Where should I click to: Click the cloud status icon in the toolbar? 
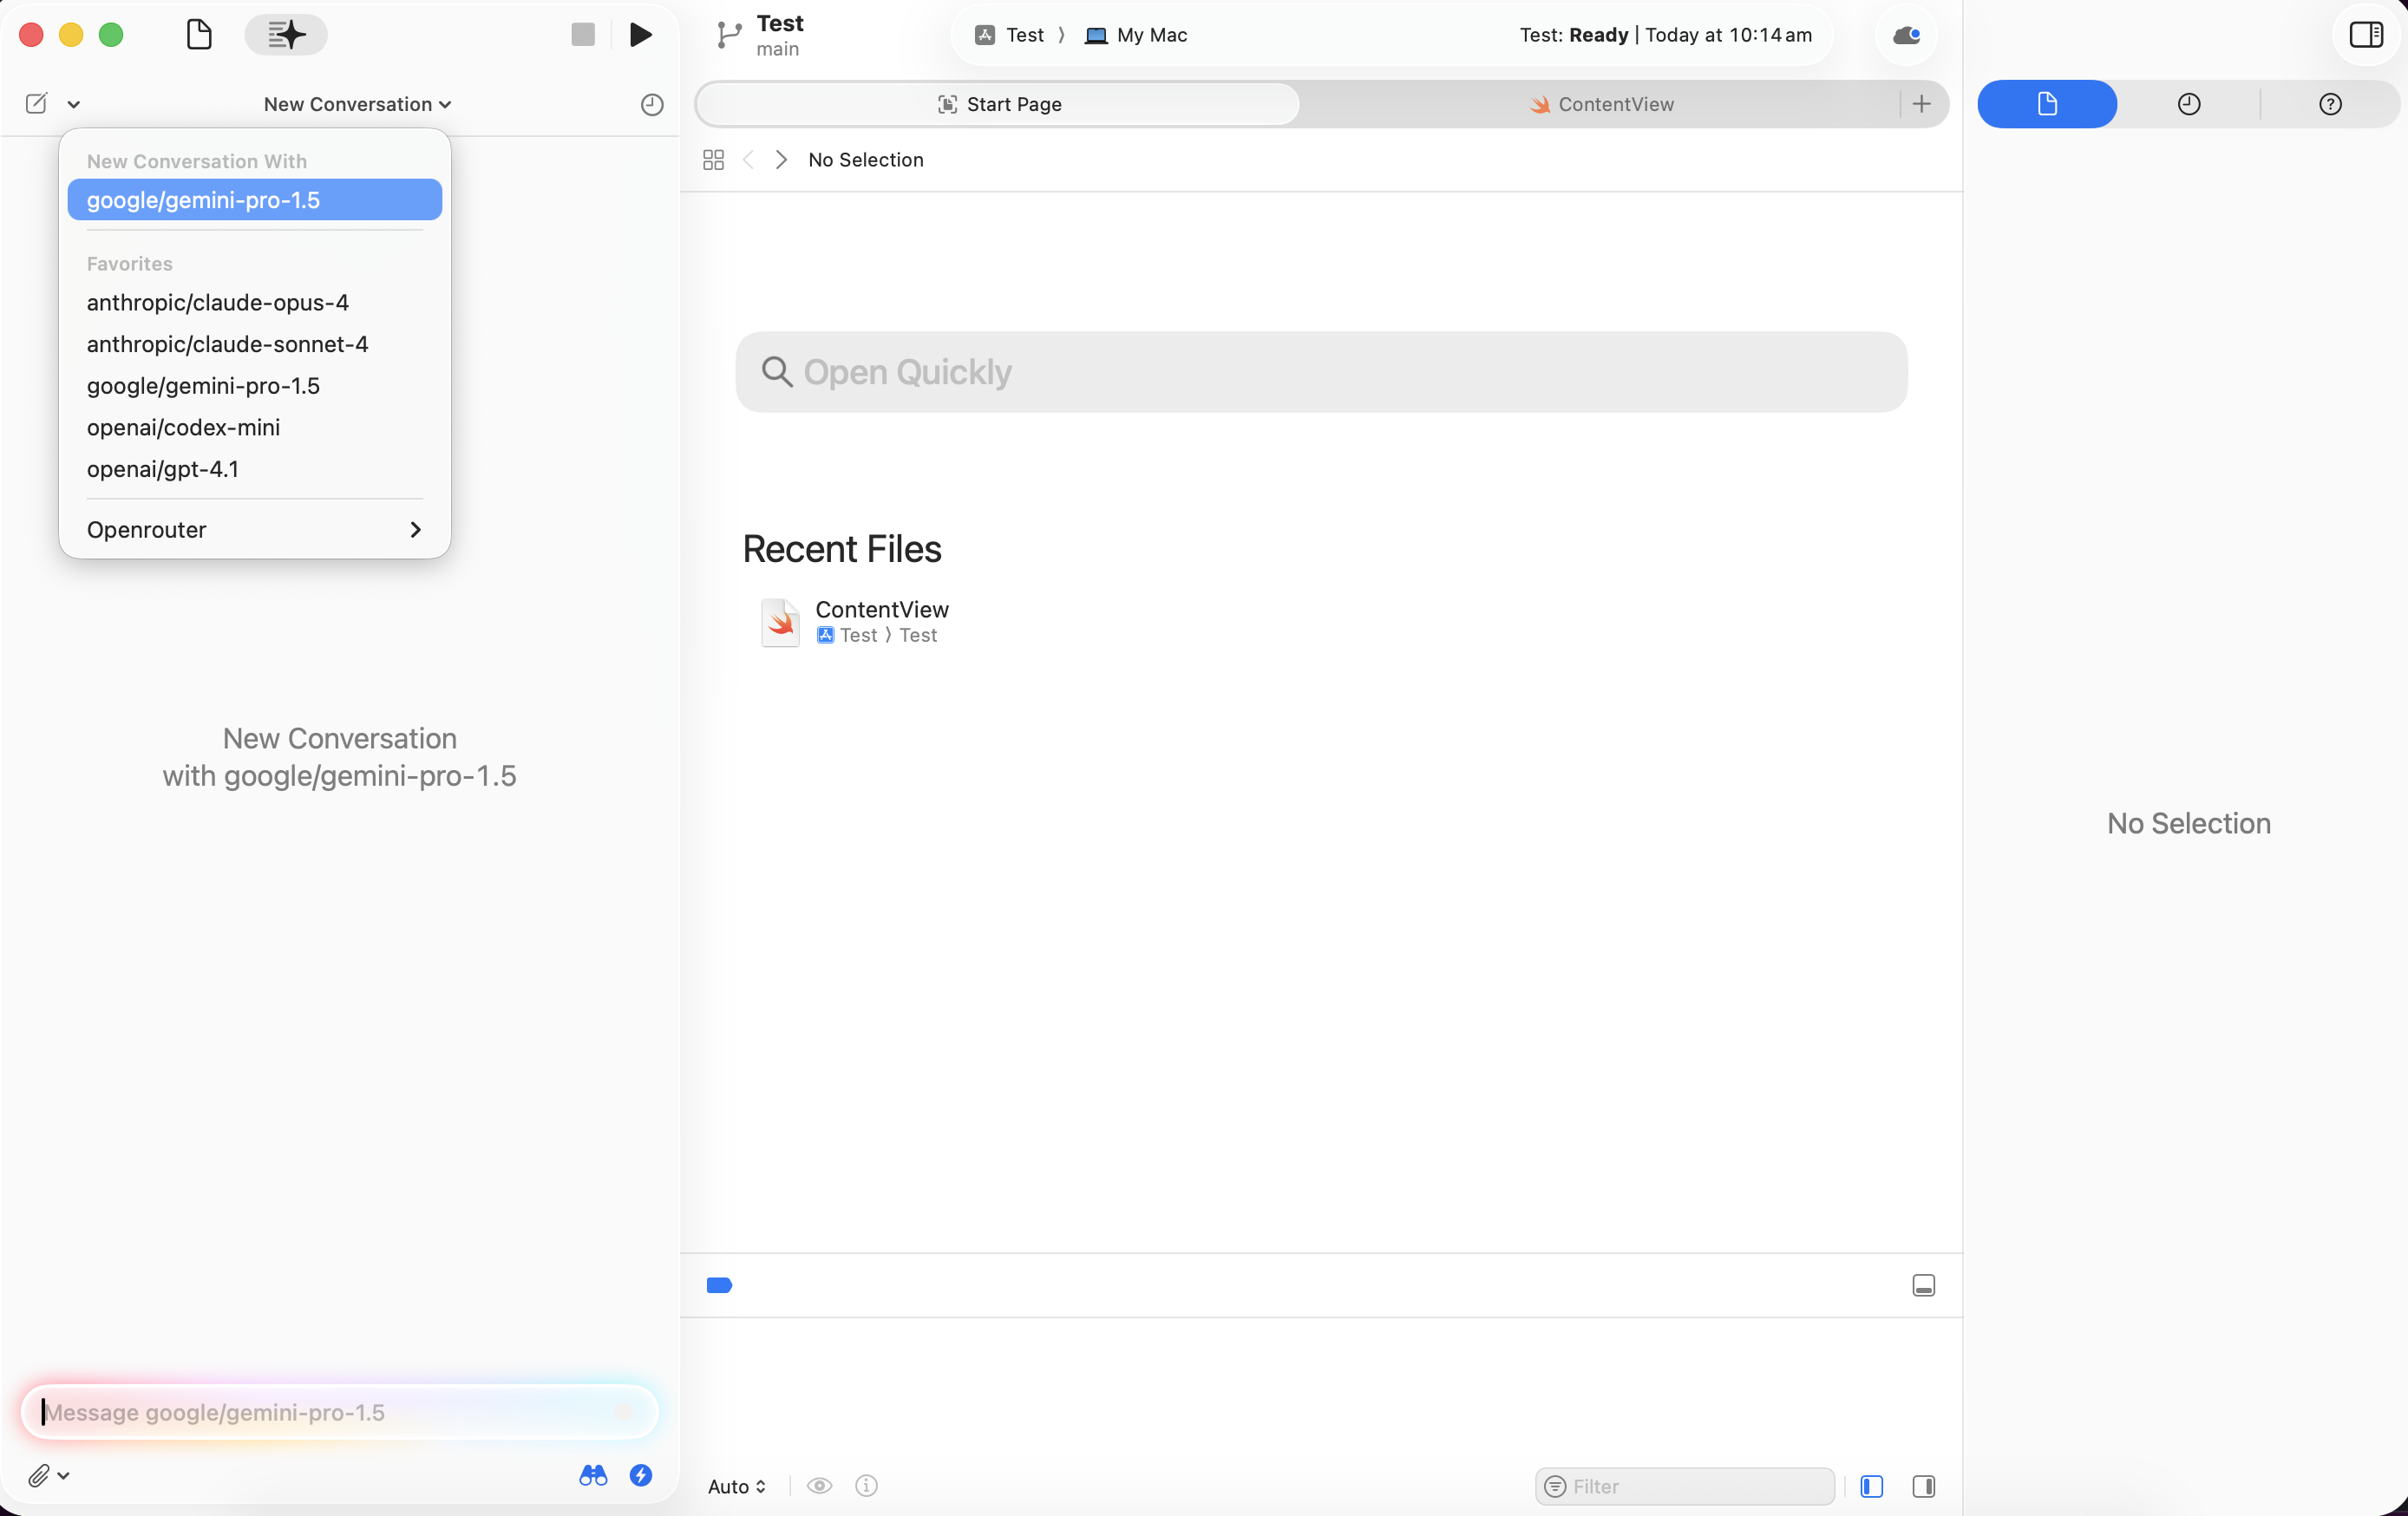[x=1904, y=35]
